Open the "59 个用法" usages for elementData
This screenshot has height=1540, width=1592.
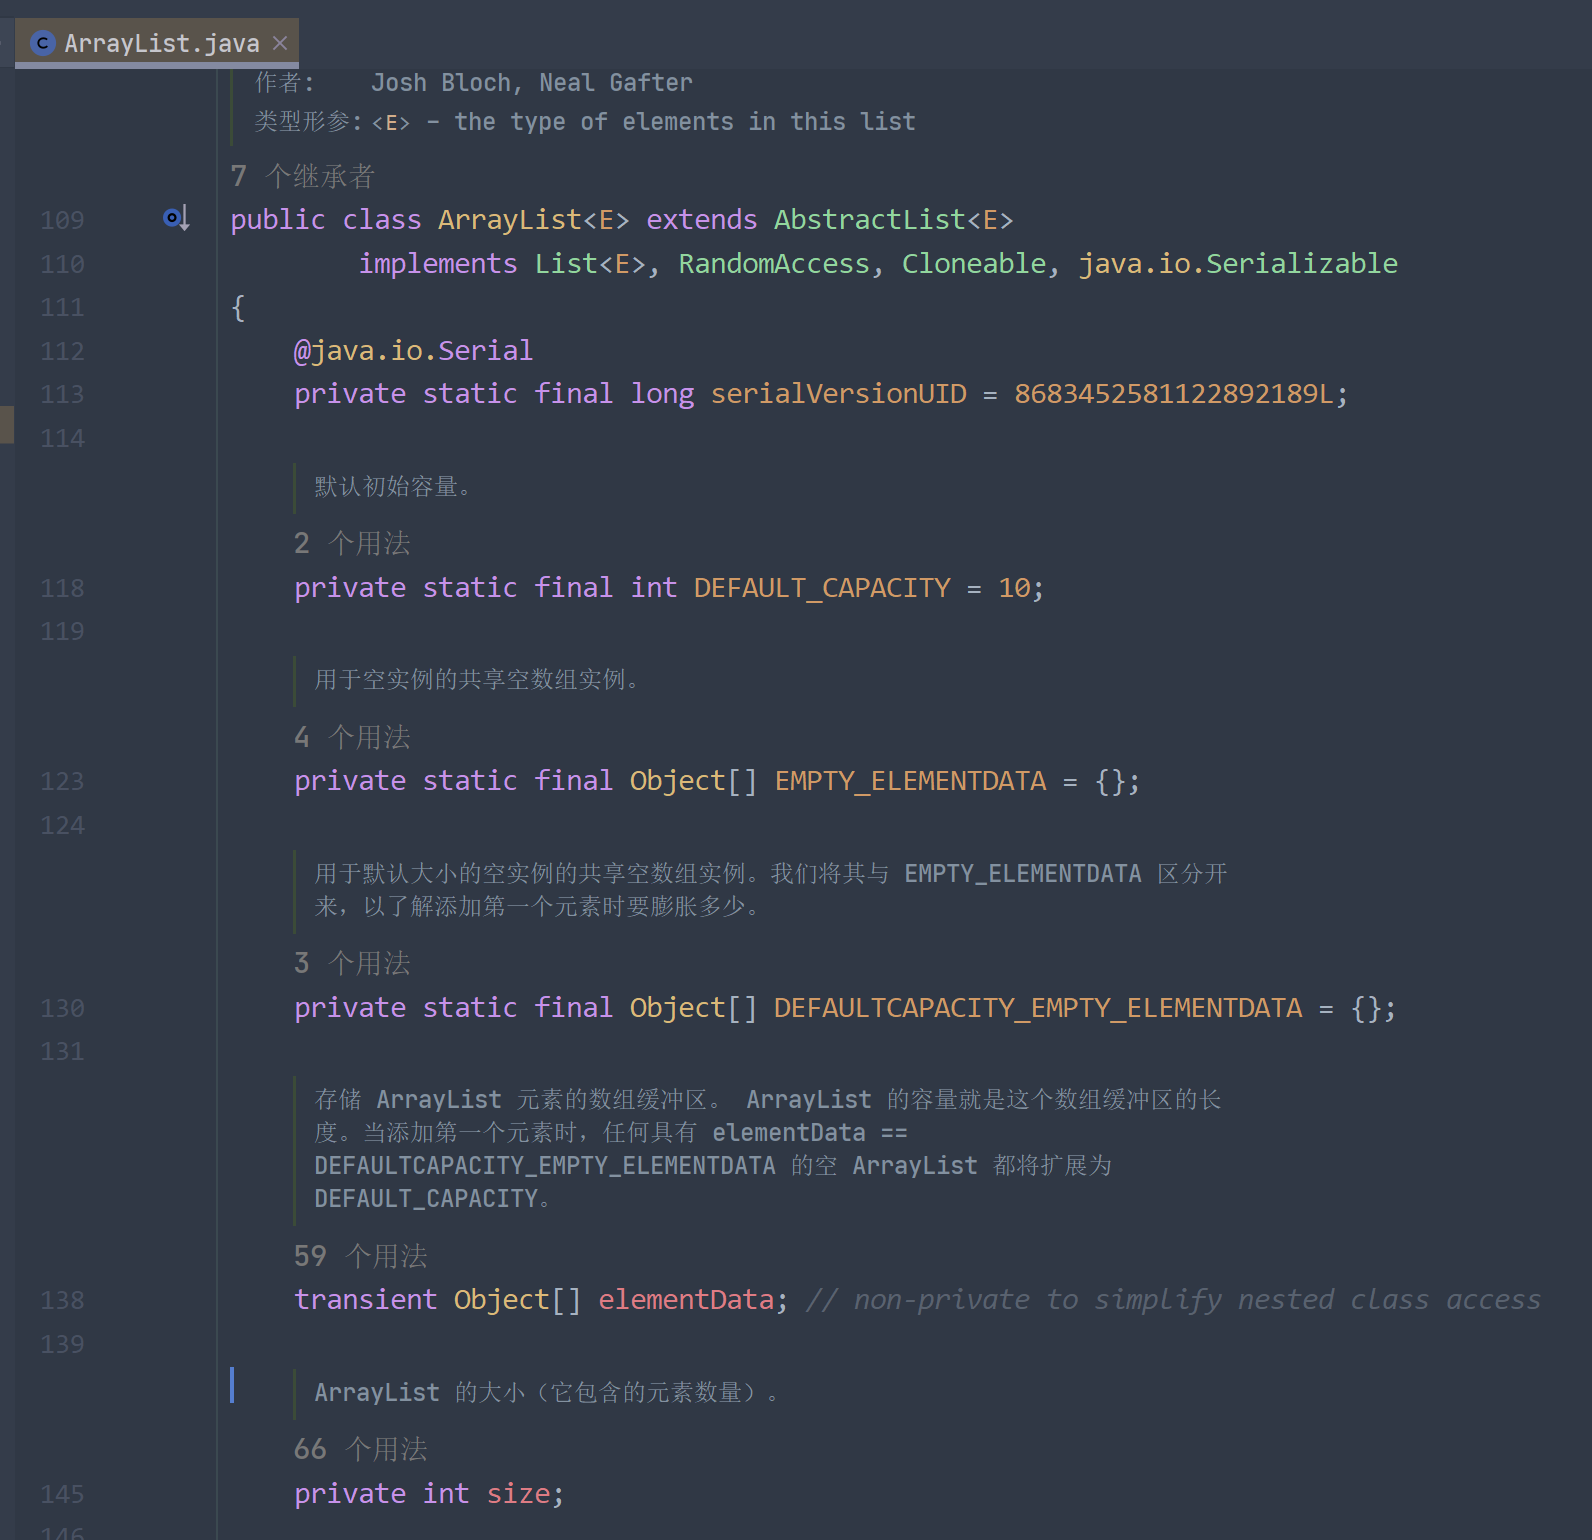click(x=360, y=1256)
